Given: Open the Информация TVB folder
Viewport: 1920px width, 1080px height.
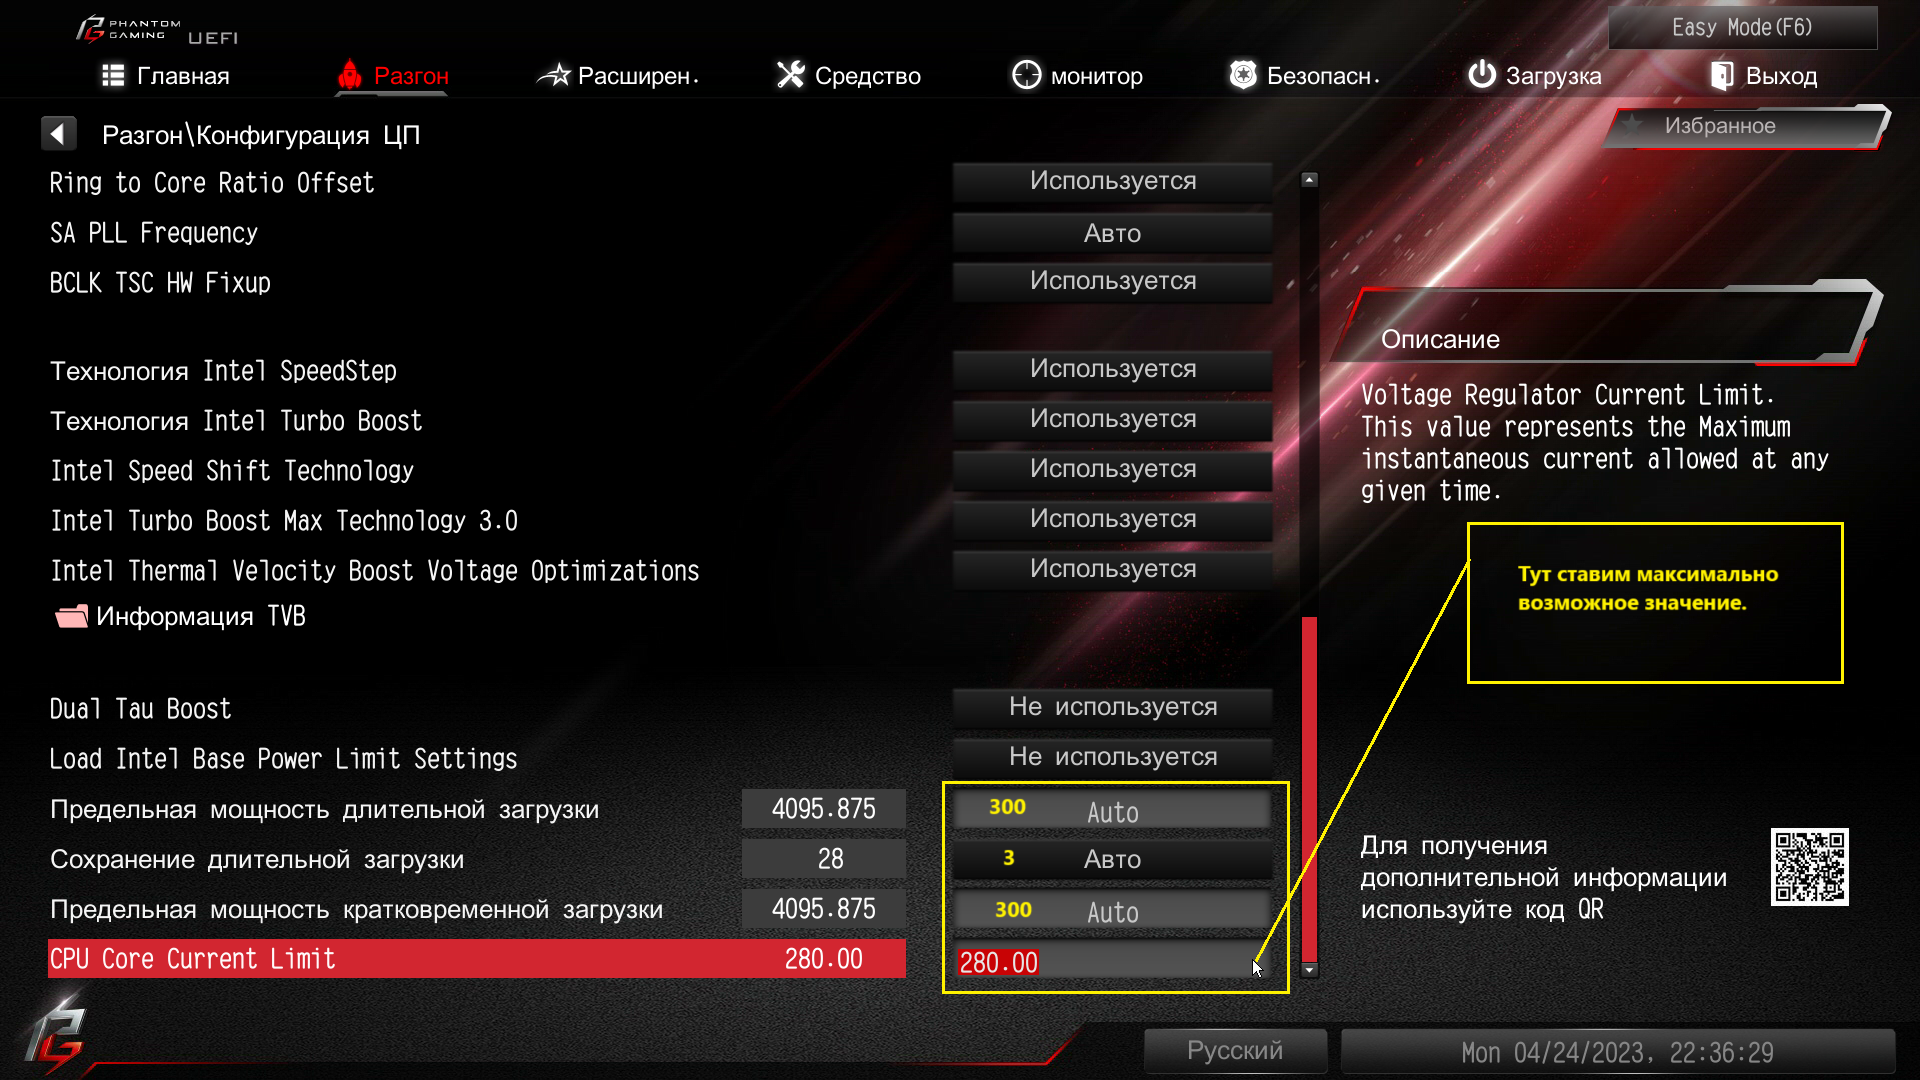Looking at the screenshot, I should click(180, 616).
